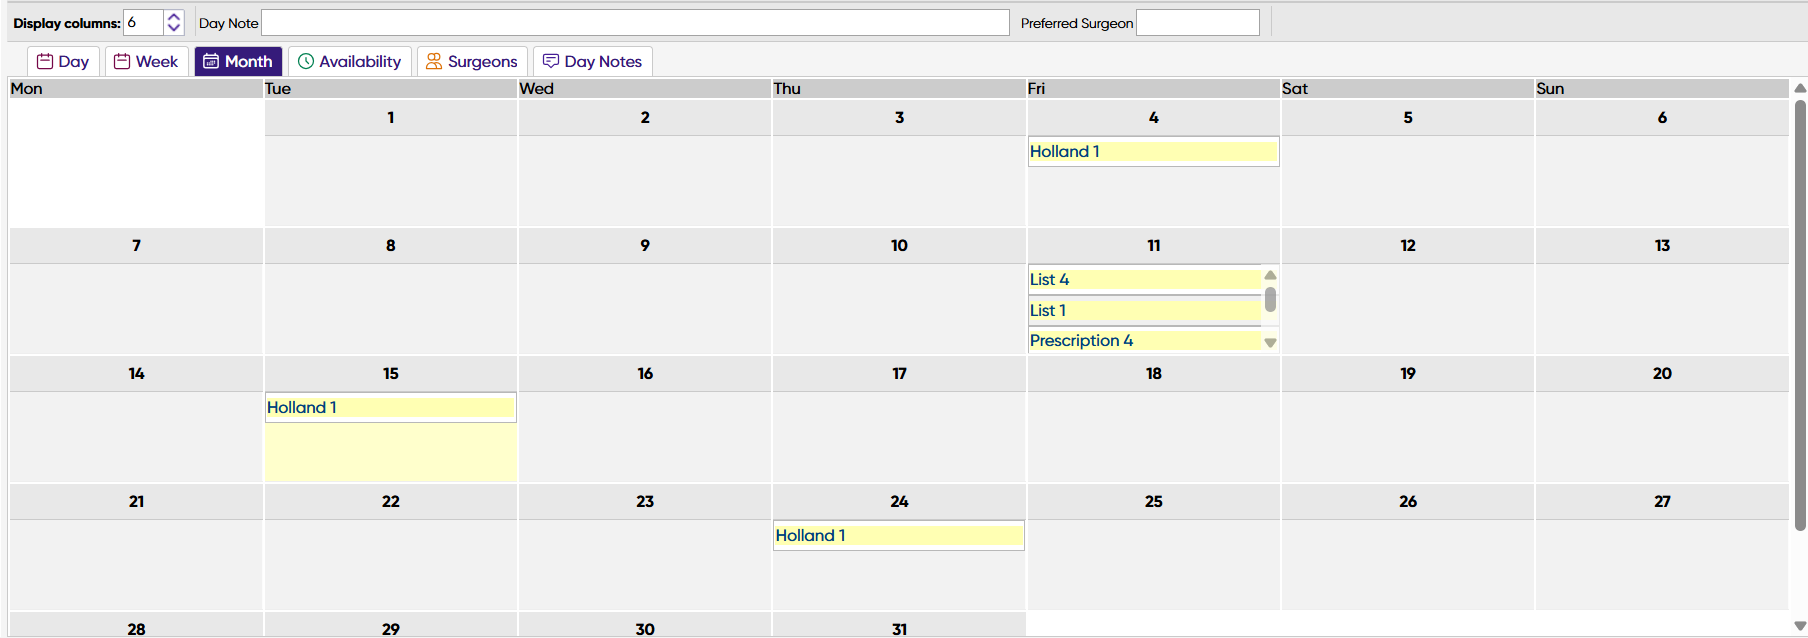Image resolution: width=1808 pixels, height=638 pixels.
Task: Select Prescription 4 entry on day 11
Action: click(x=1146, y=340)
